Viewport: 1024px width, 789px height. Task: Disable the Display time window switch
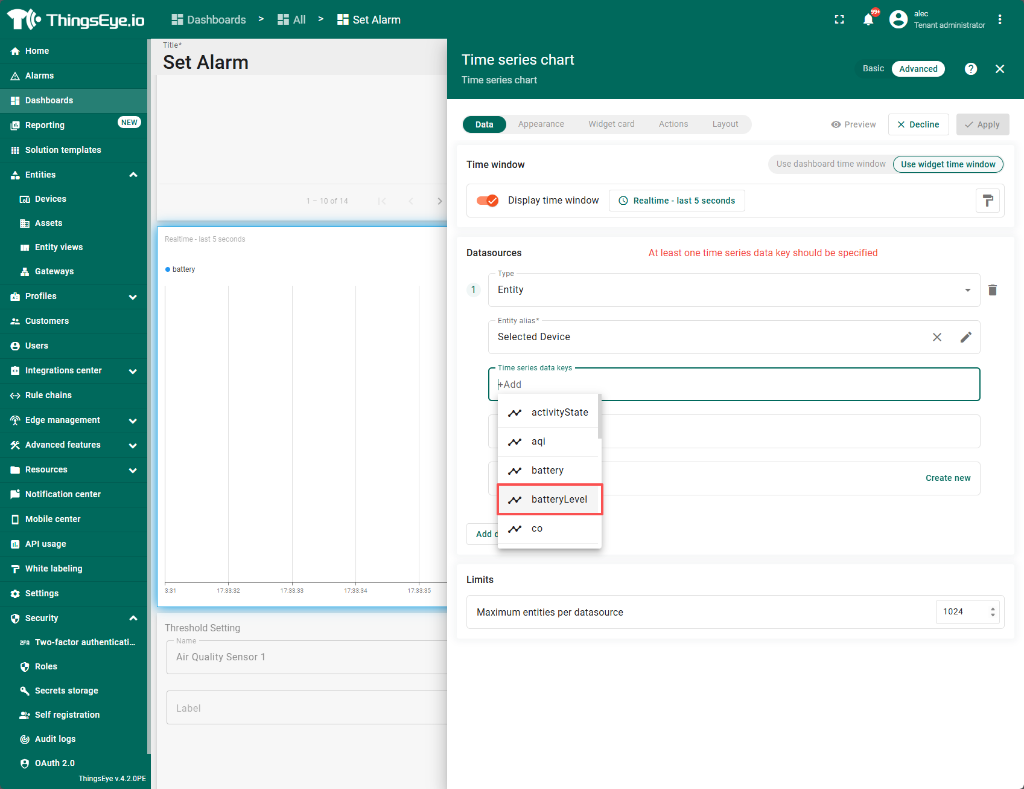488,201
